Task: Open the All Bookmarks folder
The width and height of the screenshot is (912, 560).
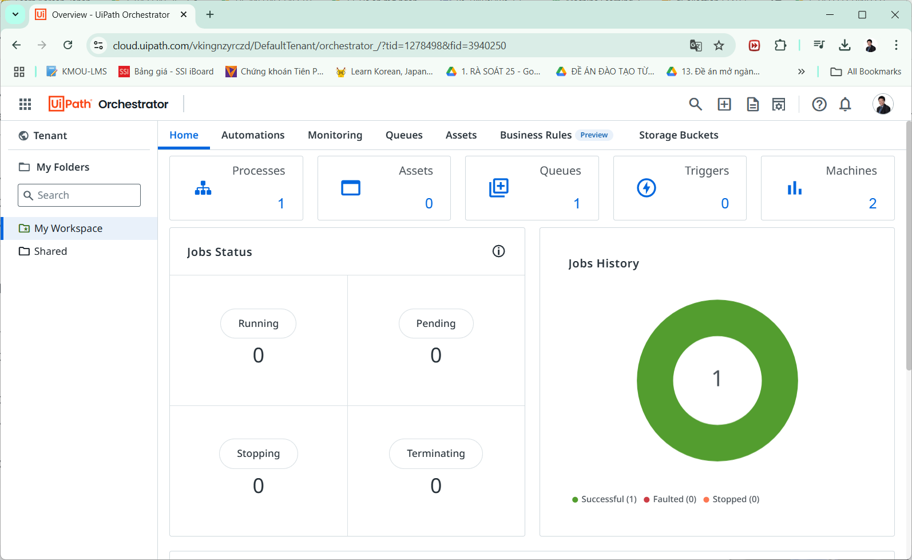Action: (865, 72)
